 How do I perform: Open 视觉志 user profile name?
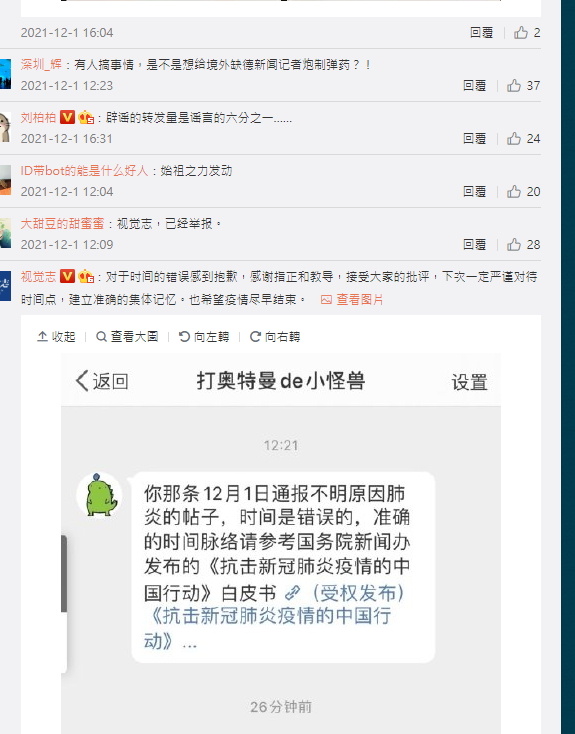coord(38,277)
